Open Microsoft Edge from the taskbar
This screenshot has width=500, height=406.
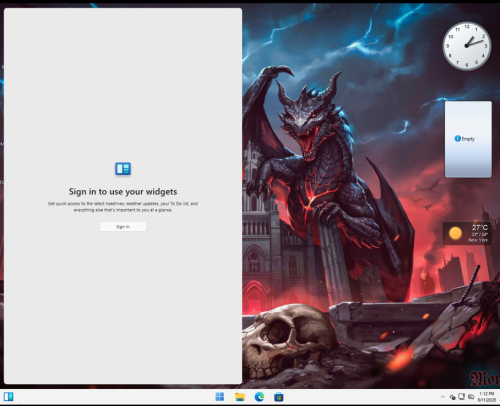pyautogui.click(x=259, y=397)
